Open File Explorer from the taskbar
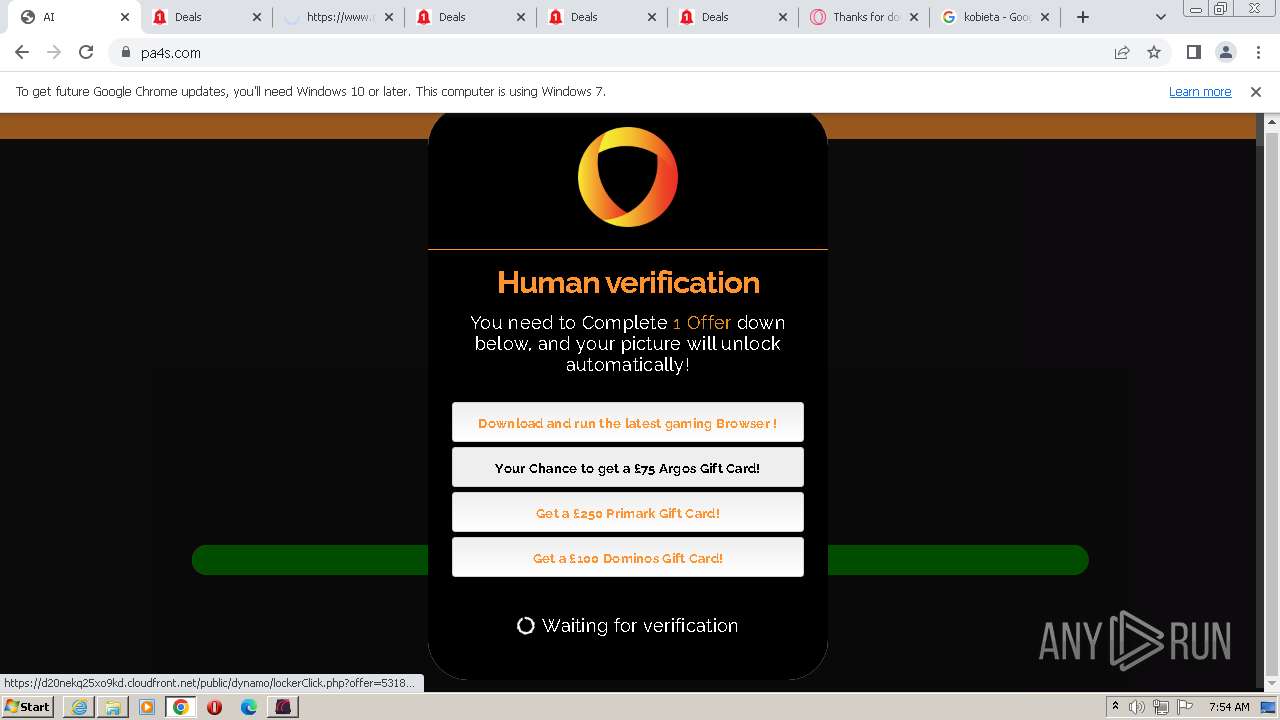Viewport: 1280px width, 720px height. tap(113, 707)
